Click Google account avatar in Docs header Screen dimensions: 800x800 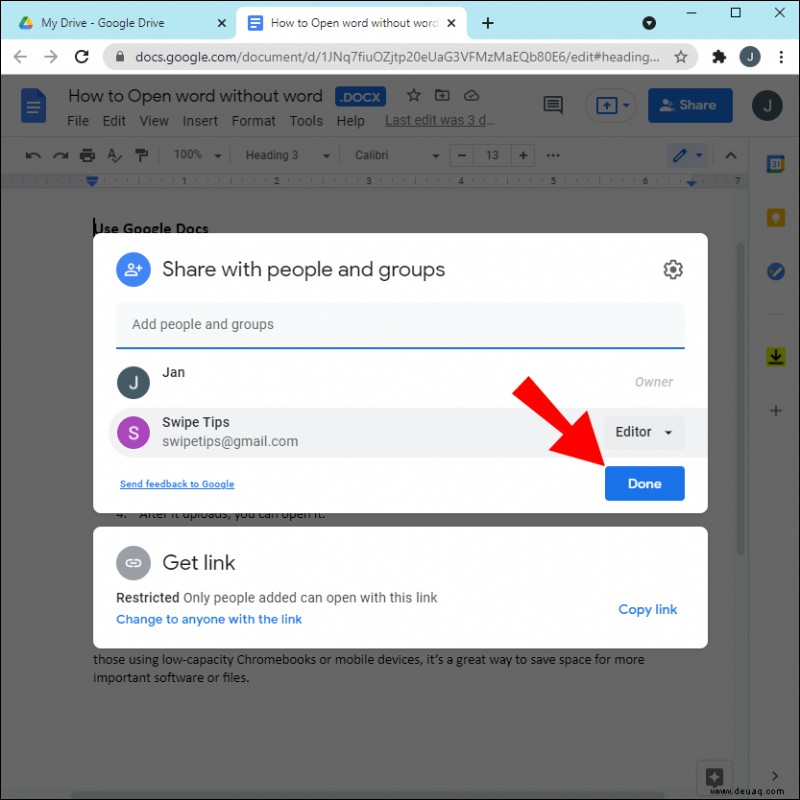767,106
